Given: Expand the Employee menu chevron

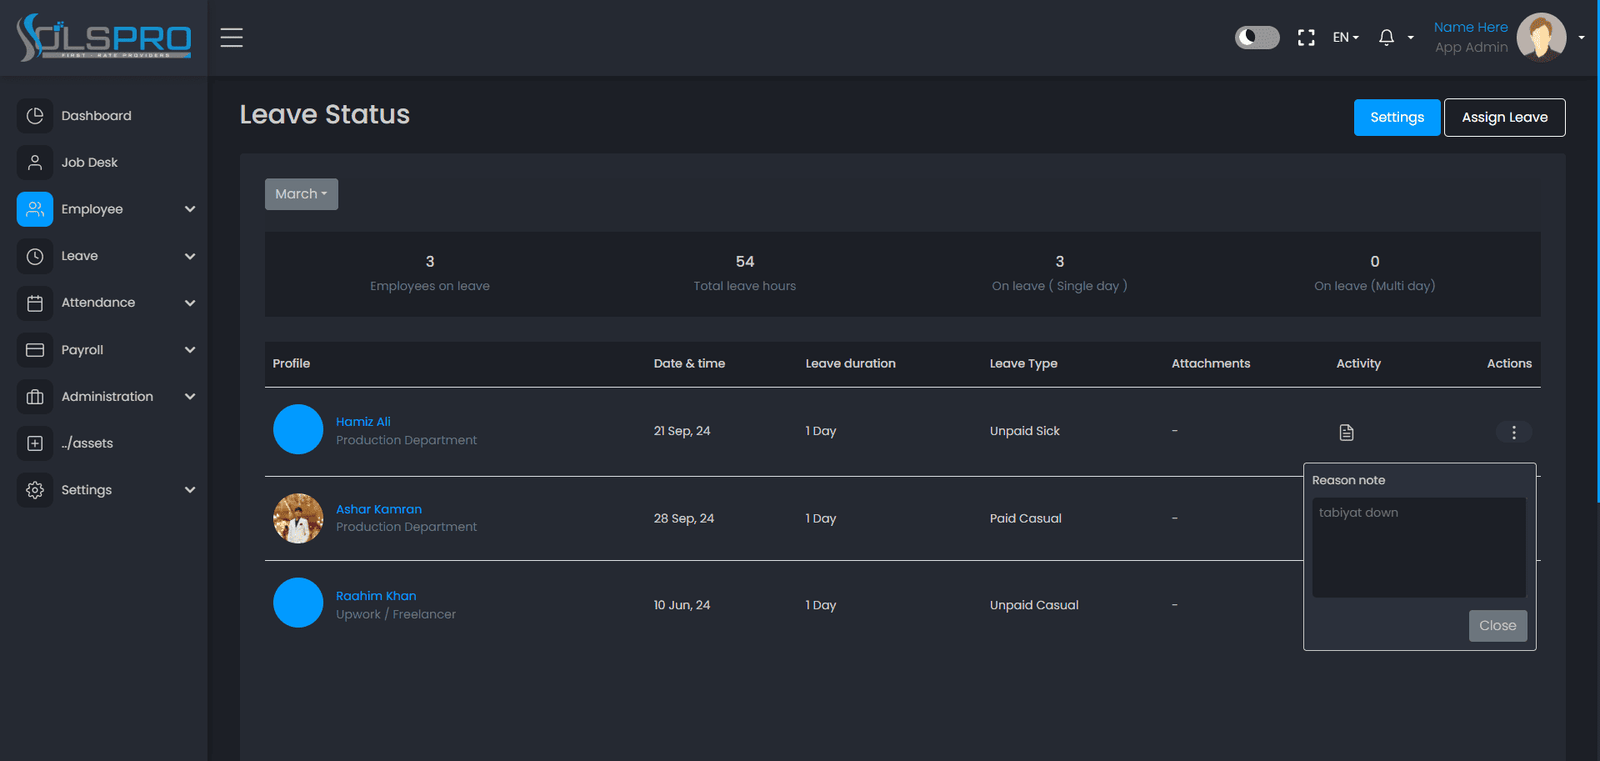Looking at the screenshot, I should tap(190, 209).
